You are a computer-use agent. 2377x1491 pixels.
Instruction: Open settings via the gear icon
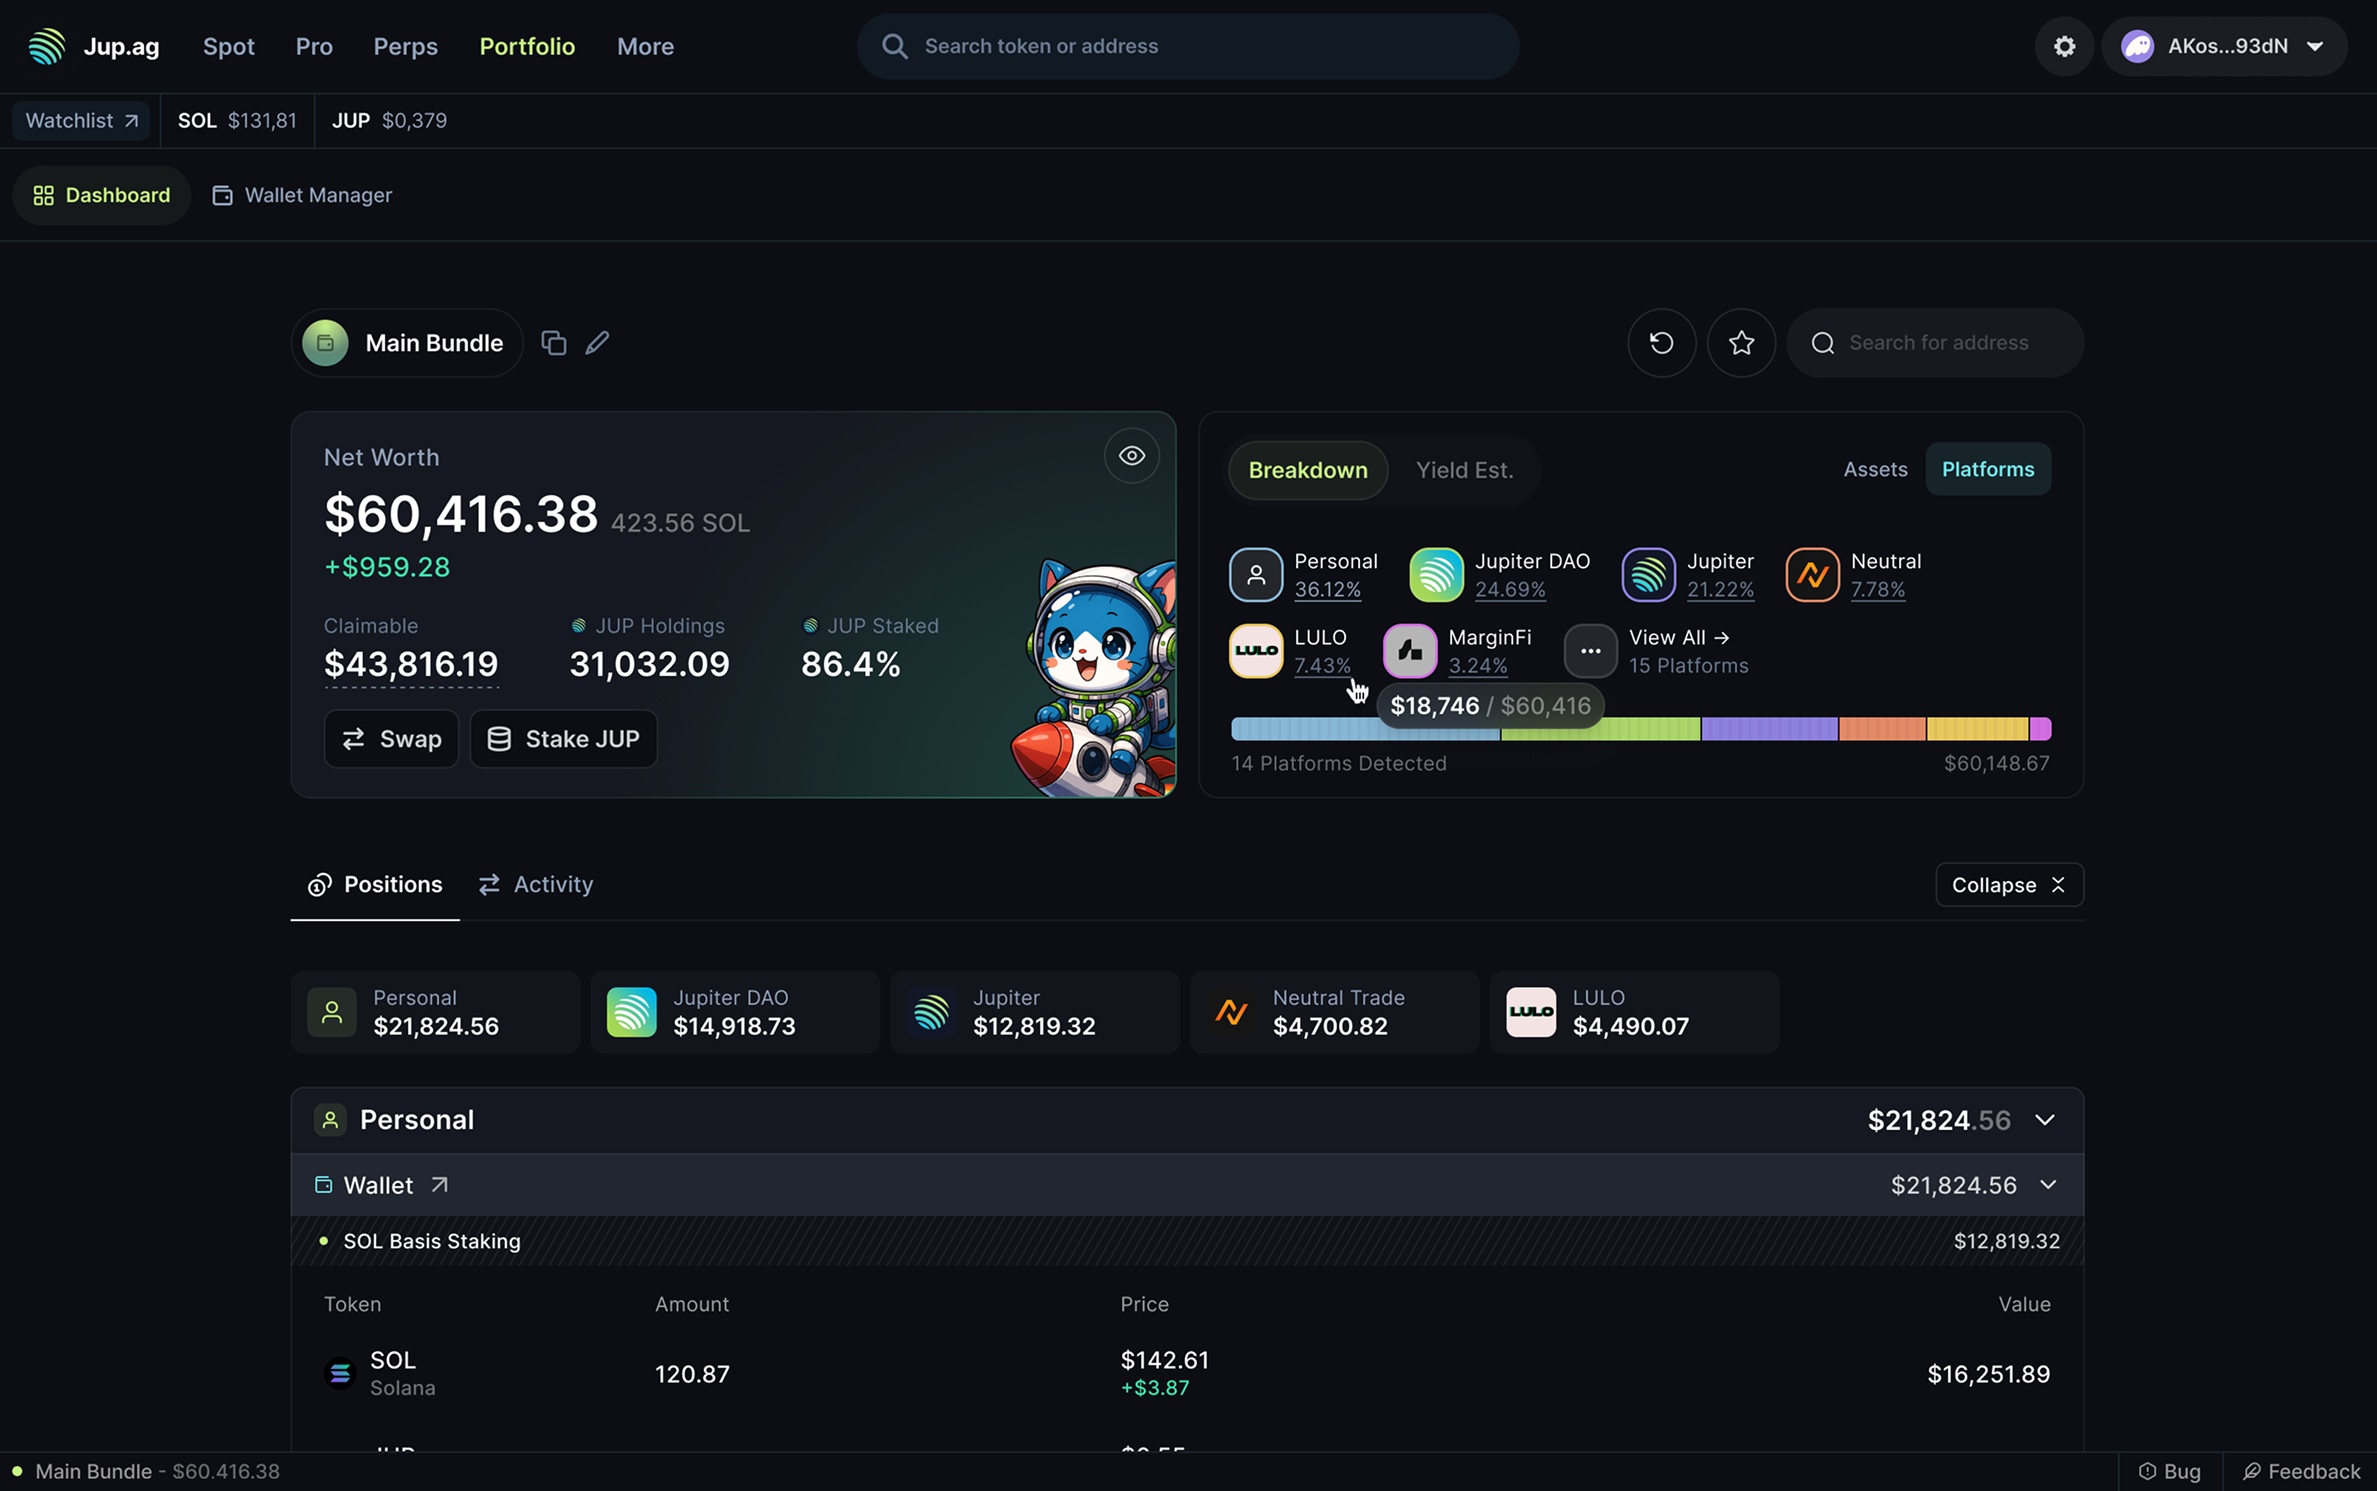(x=2064, y=46)
